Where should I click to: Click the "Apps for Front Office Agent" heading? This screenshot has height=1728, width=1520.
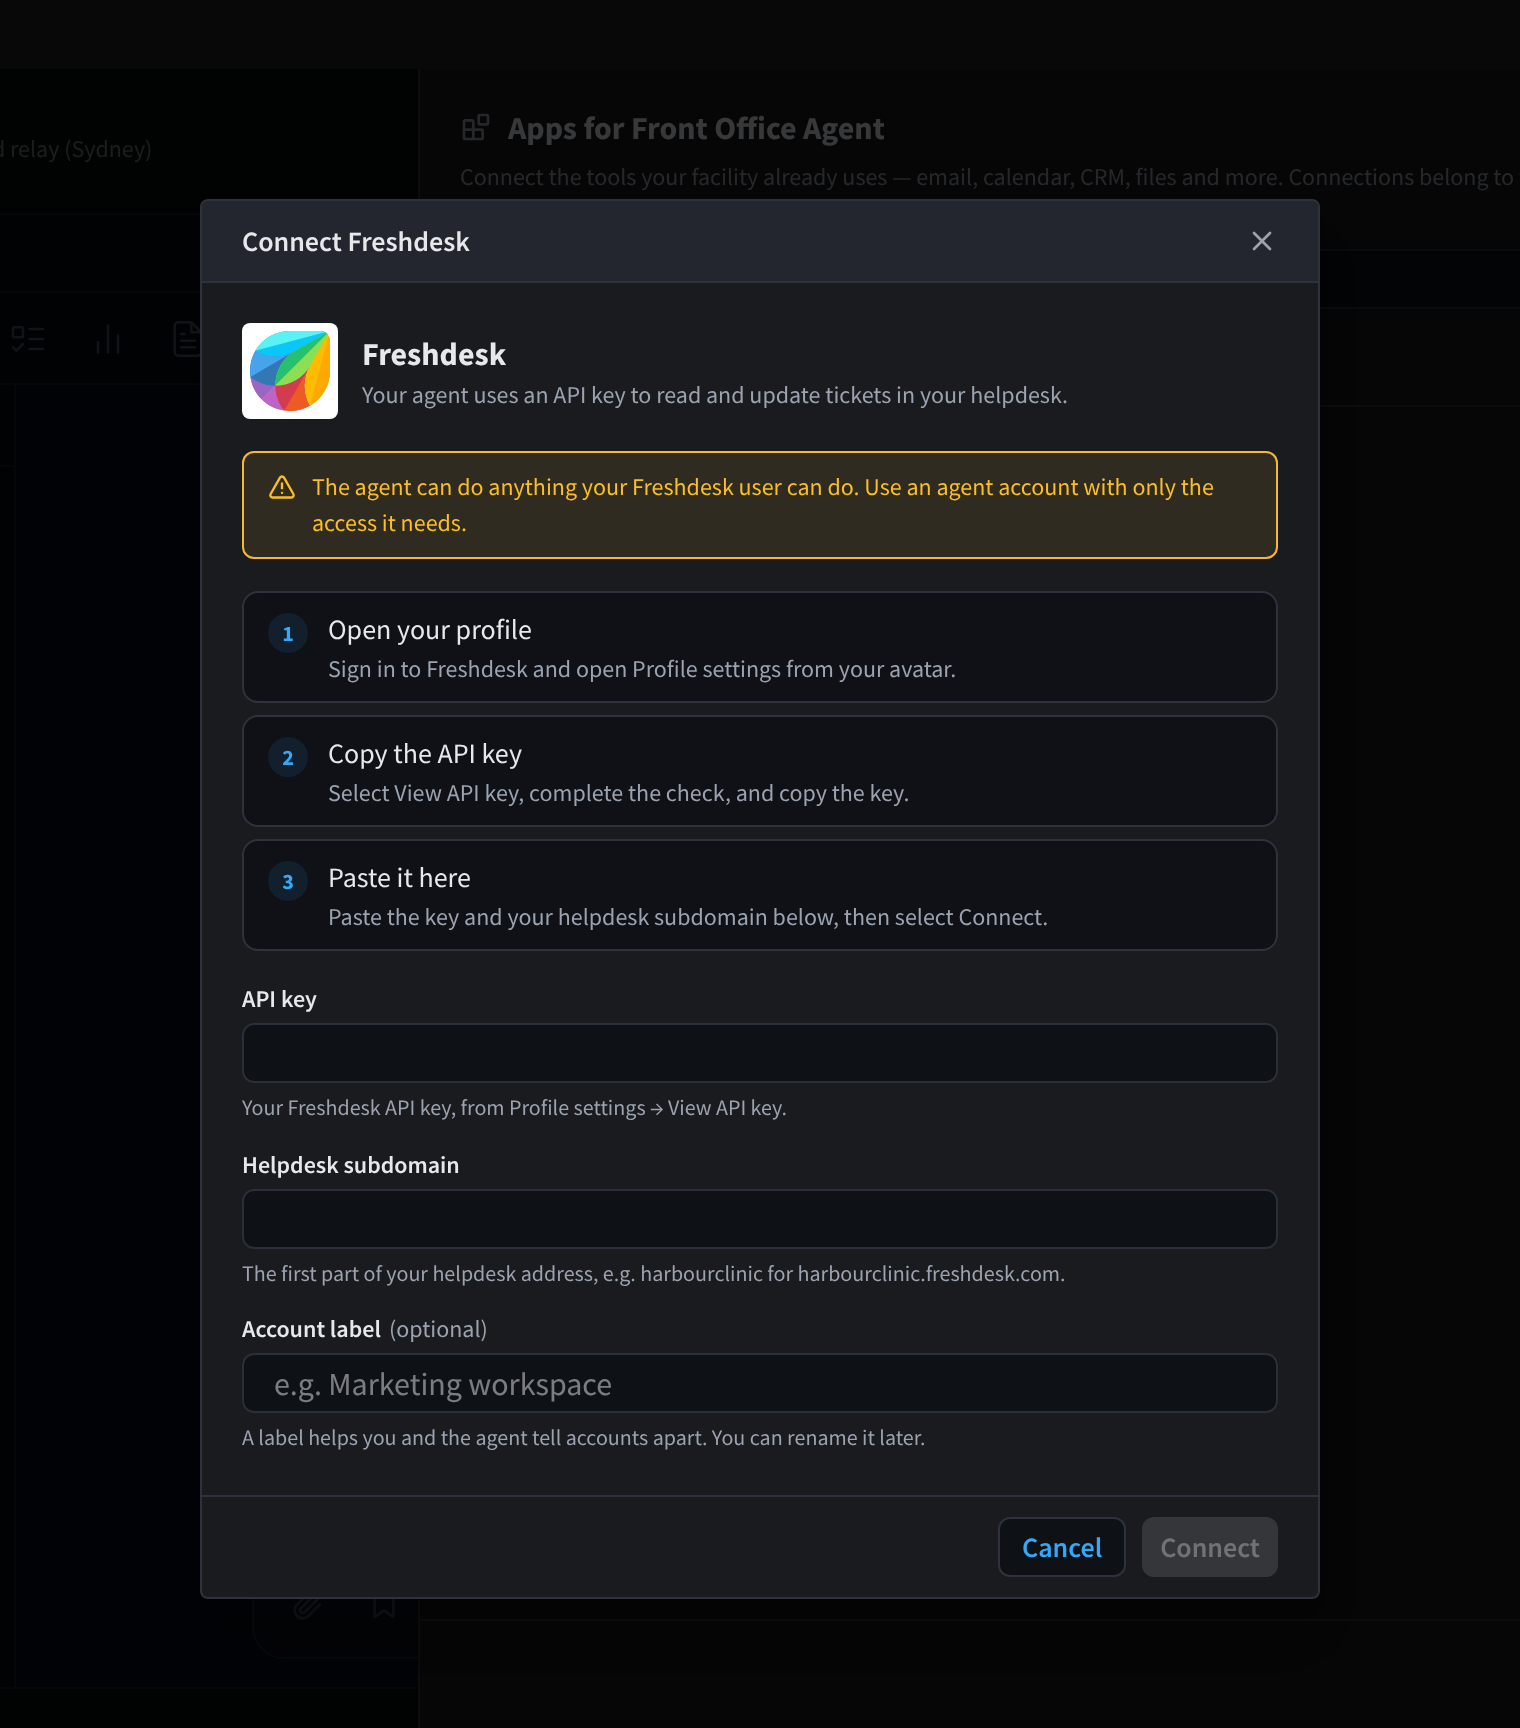(x=696, y=129)
